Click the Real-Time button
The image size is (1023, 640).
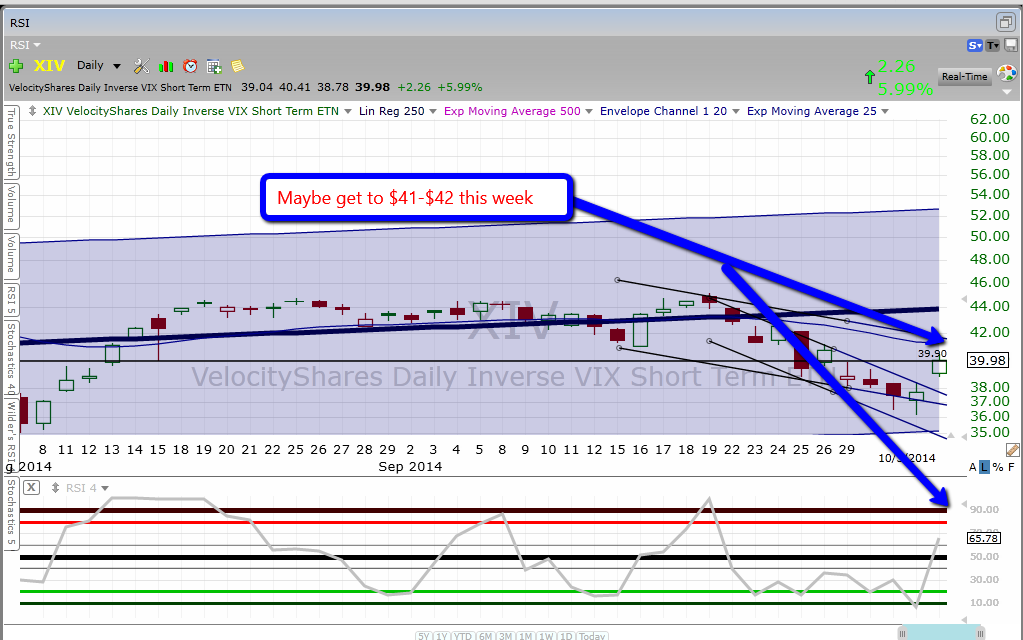pyautogui.click(x=964, y=76)
